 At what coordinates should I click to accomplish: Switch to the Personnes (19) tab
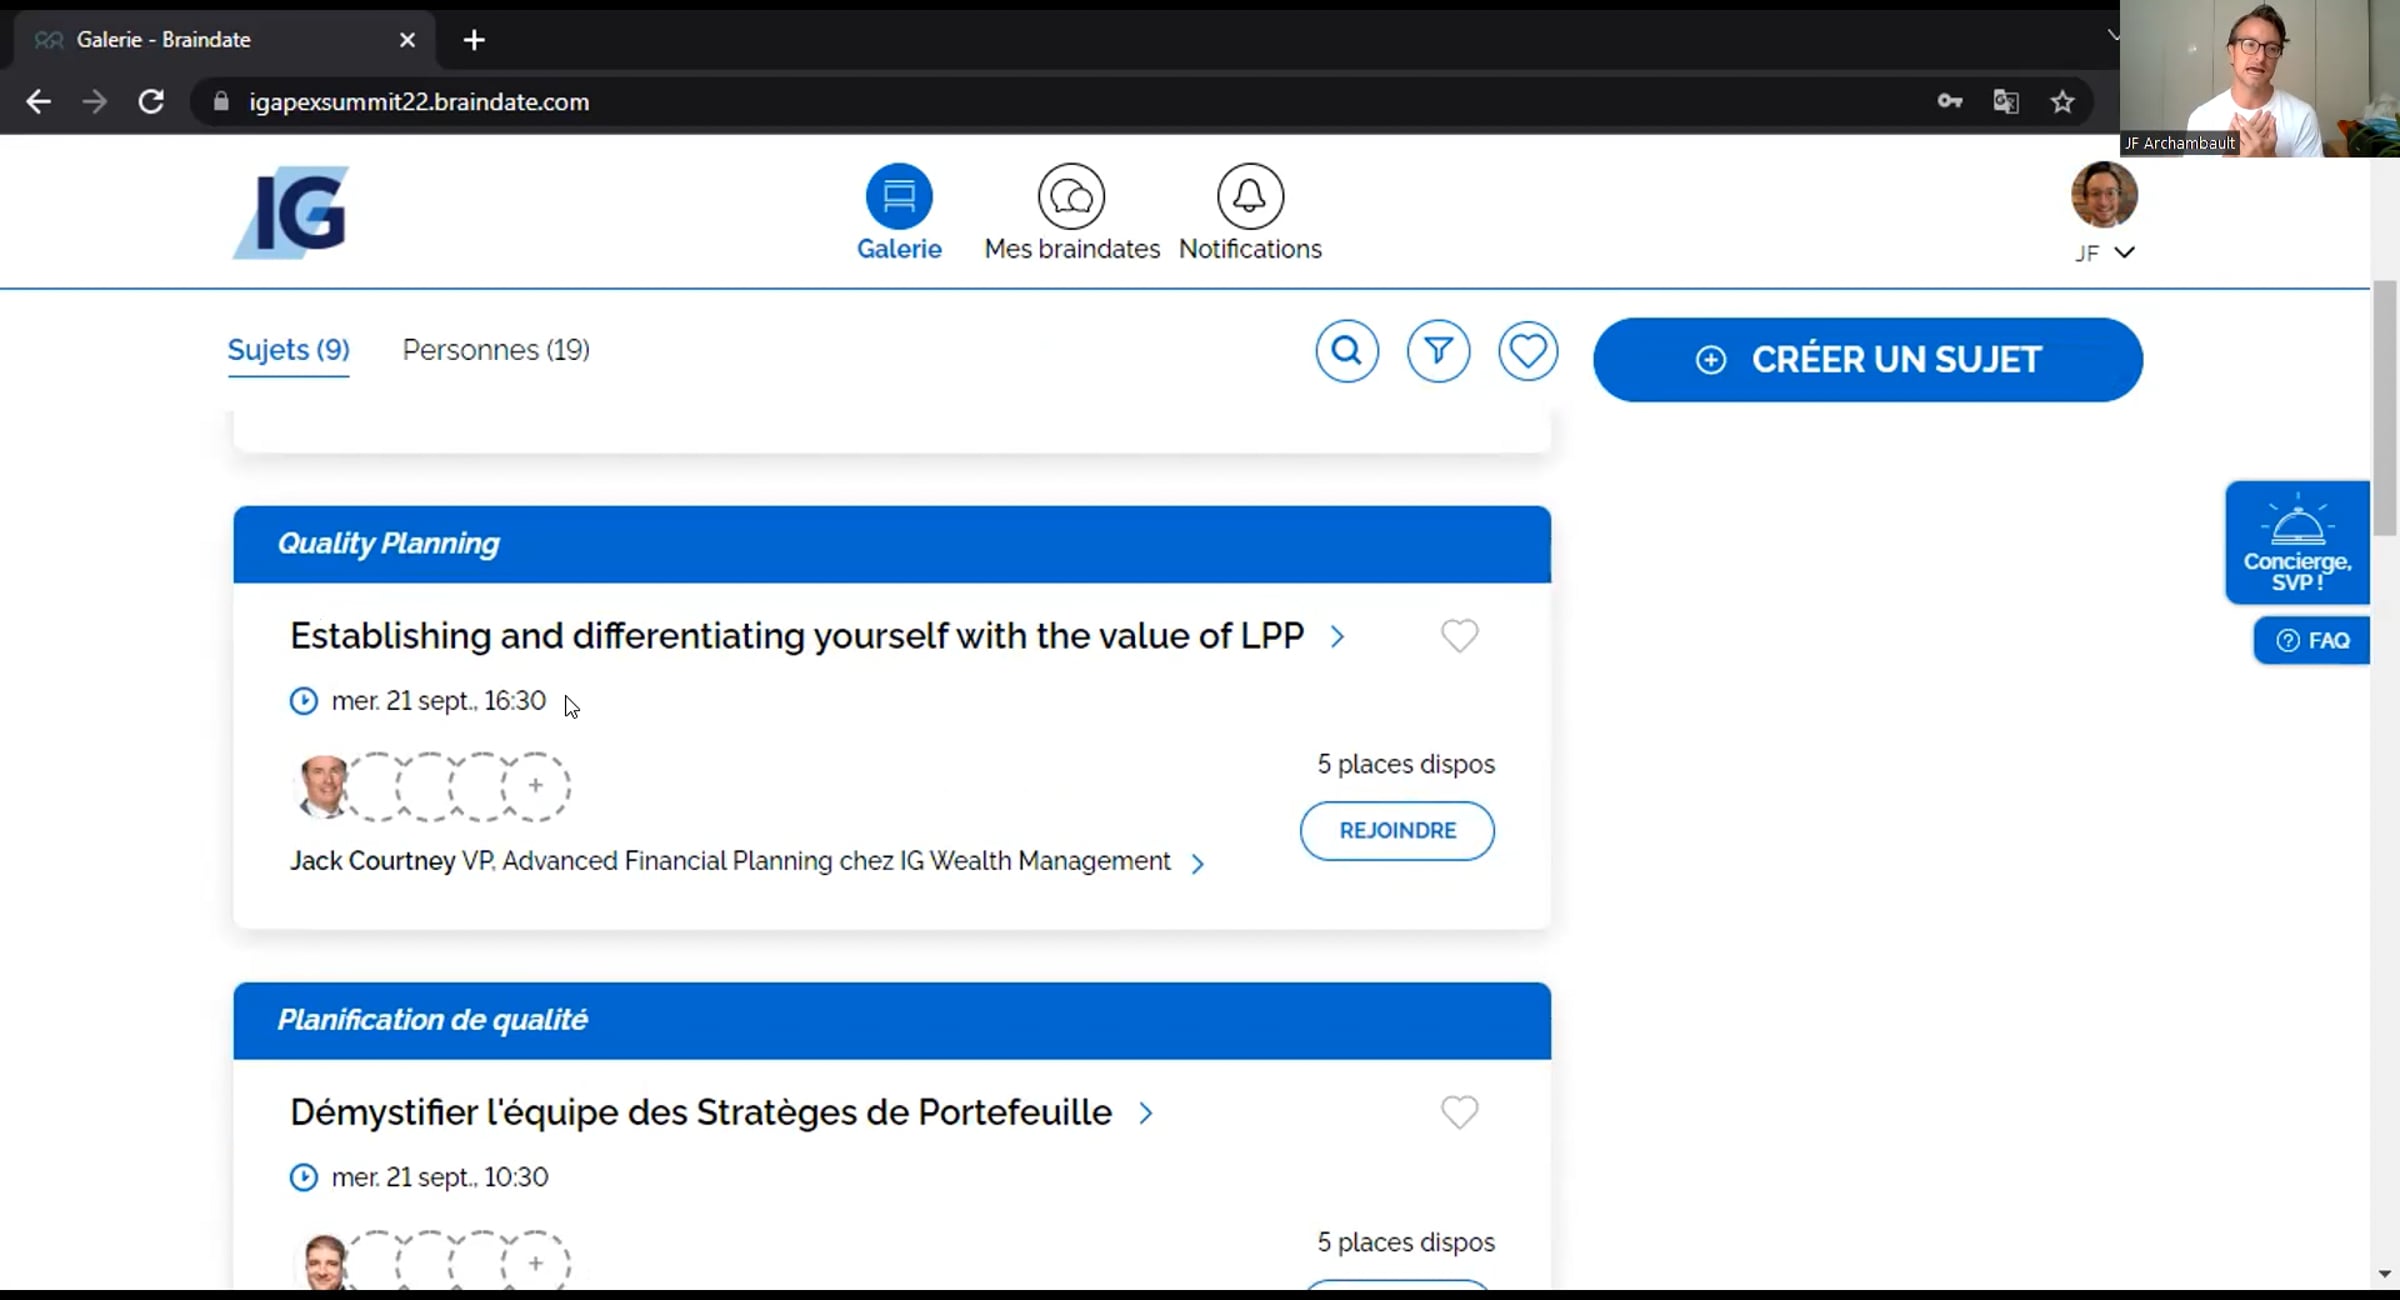496,350
